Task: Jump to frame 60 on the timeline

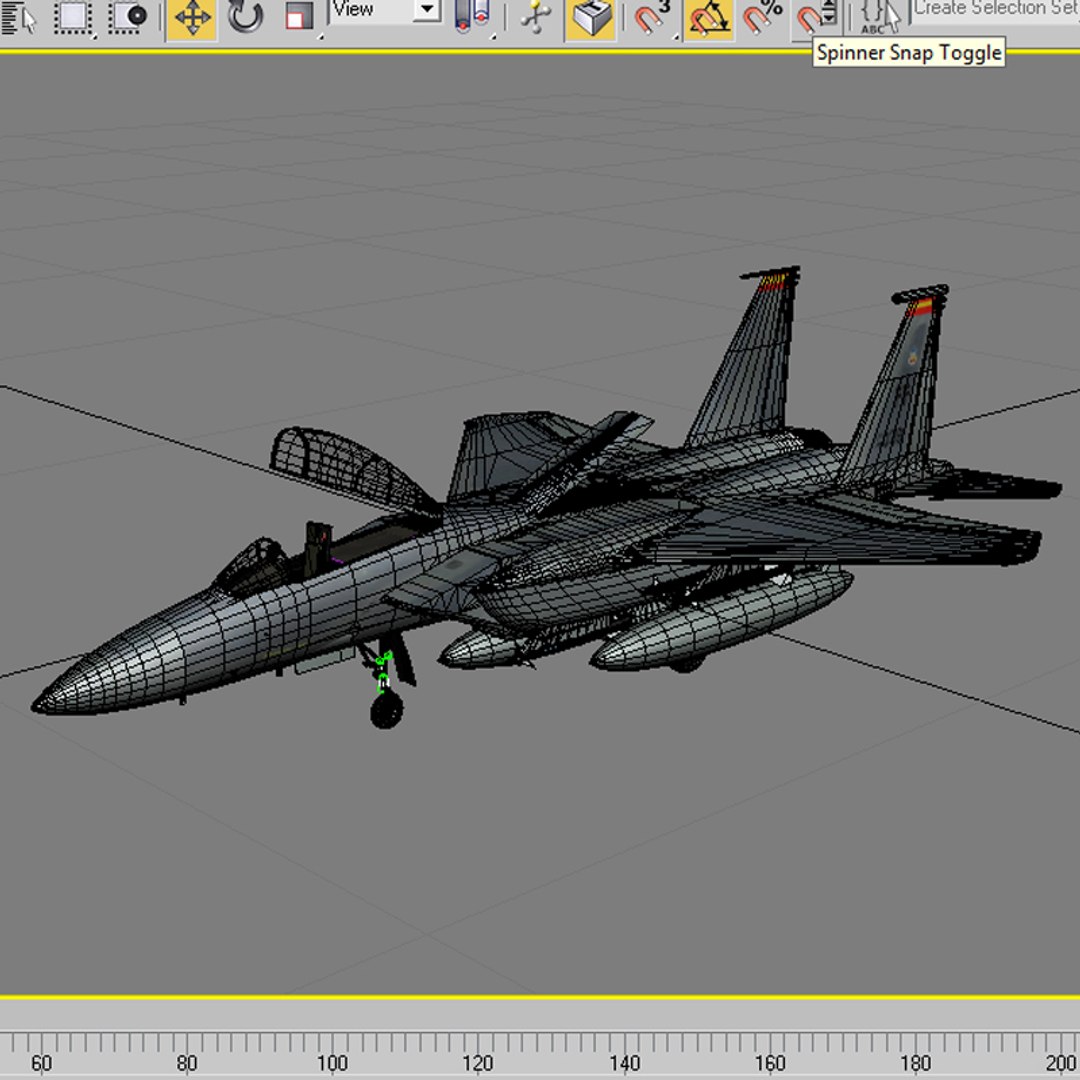Action: point(41,1063)
